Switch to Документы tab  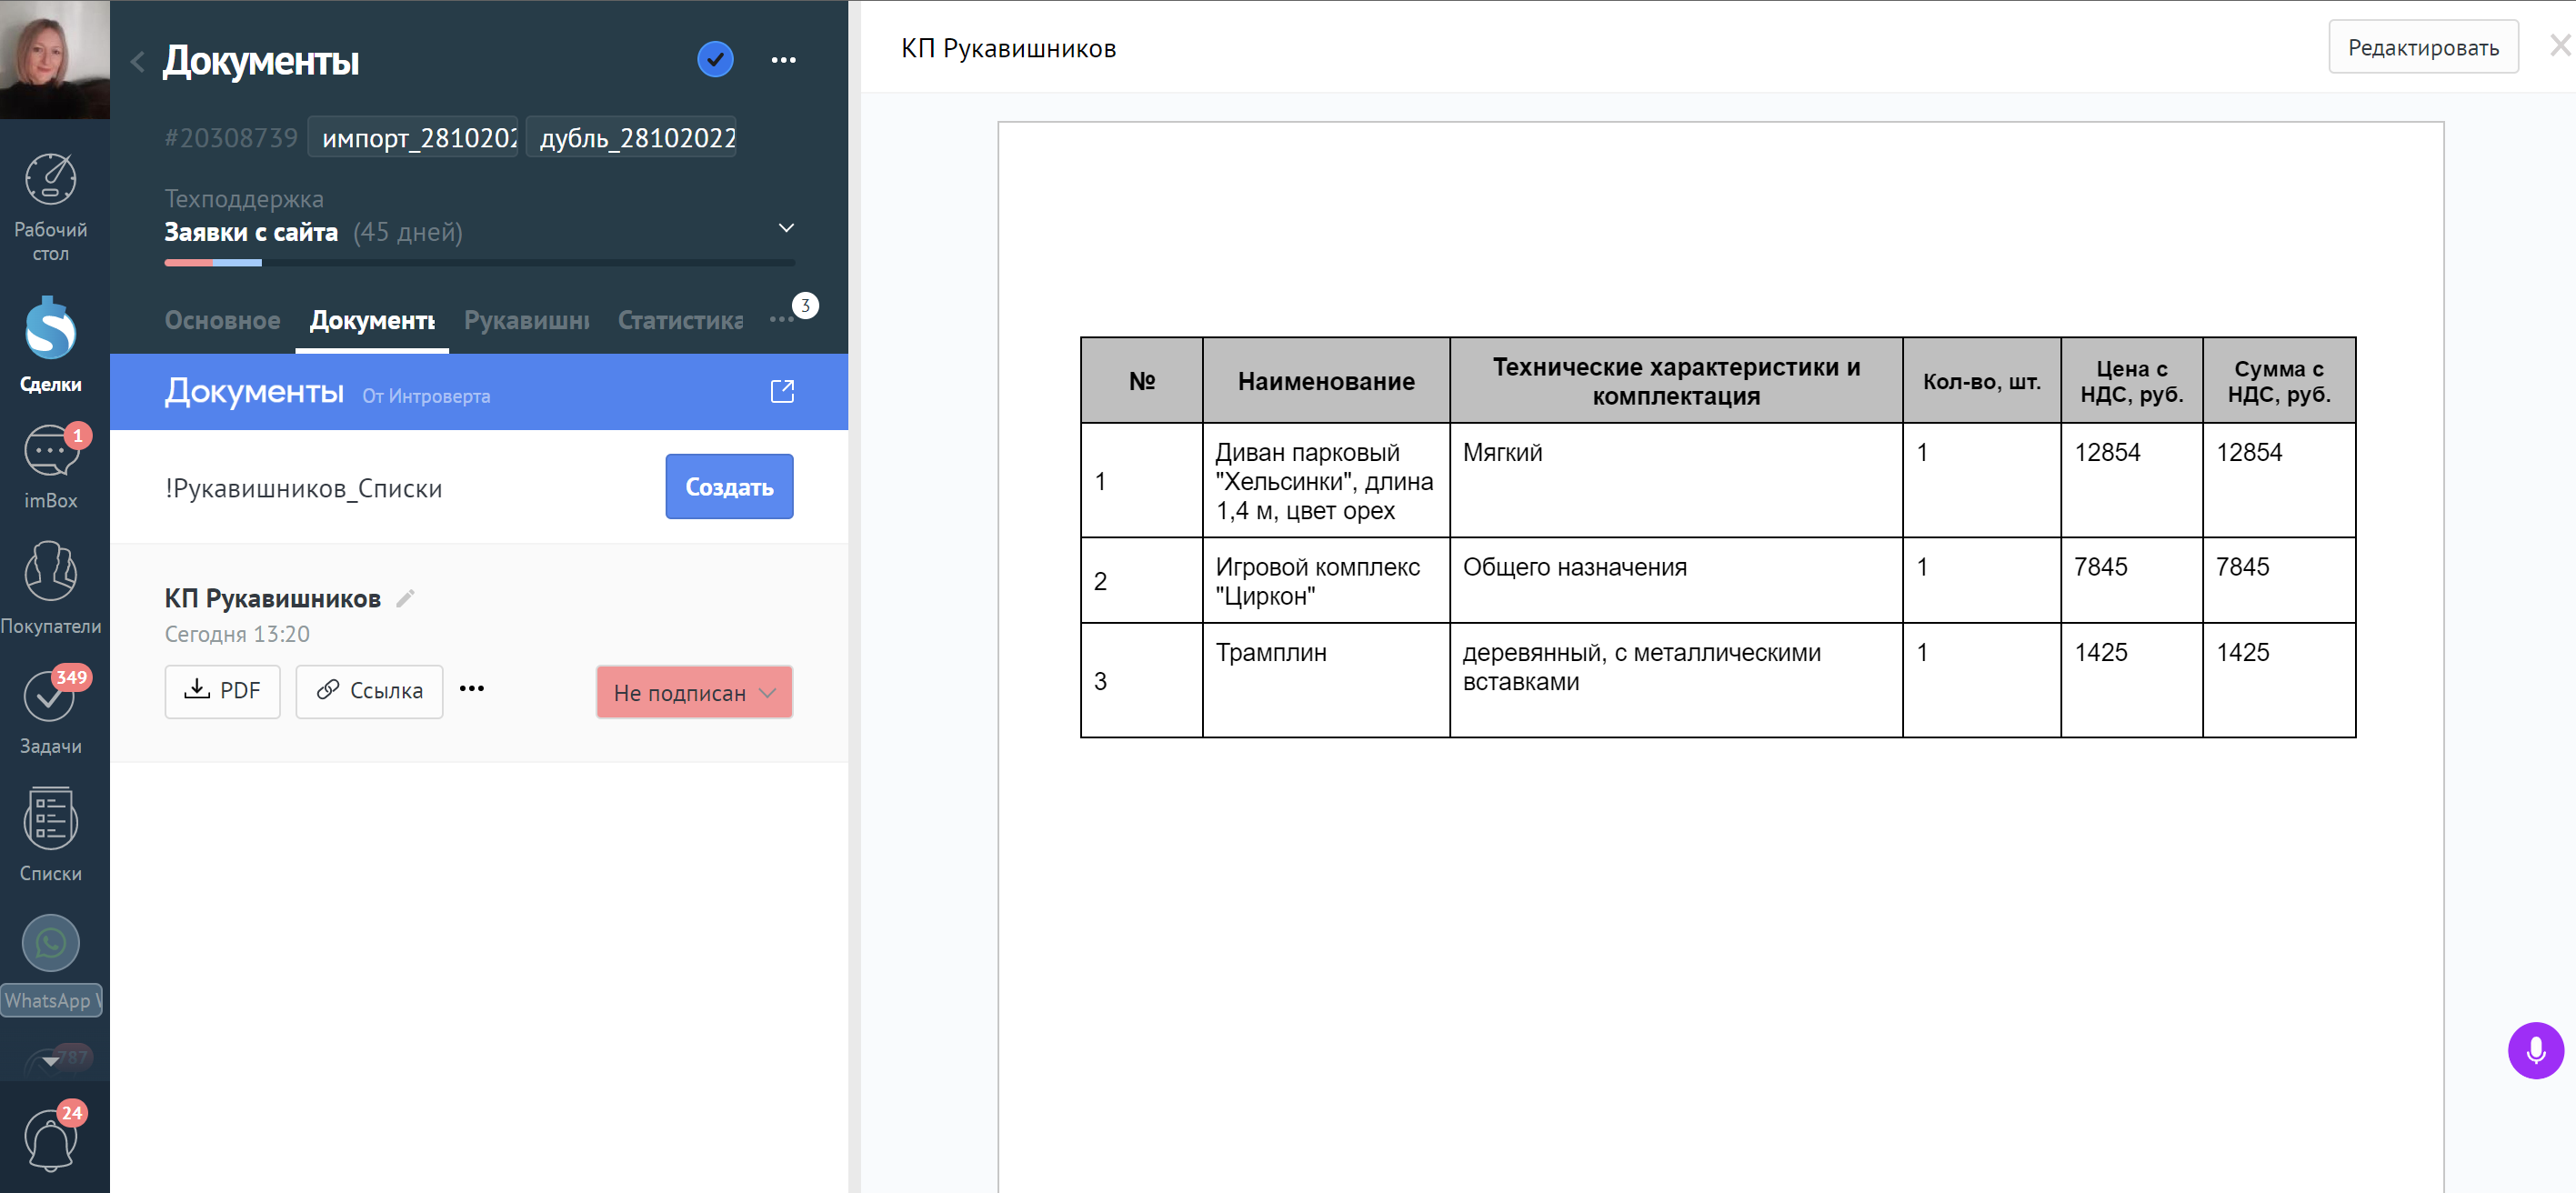point(372,320)
